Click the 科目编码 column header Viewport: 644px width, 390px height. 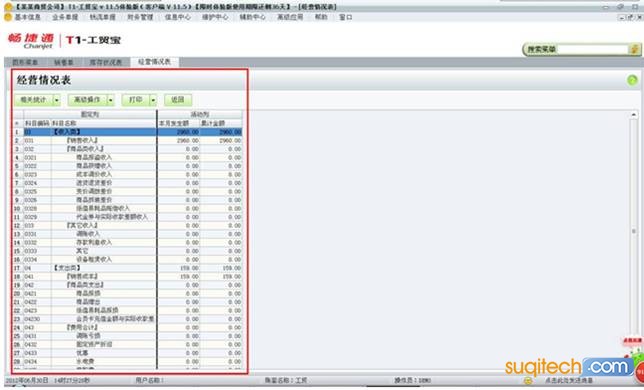37,123
